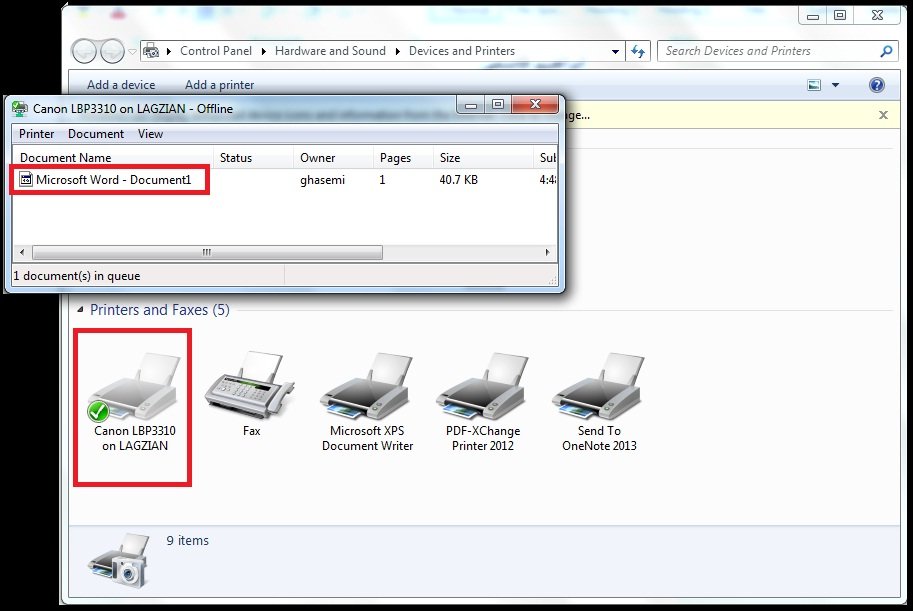This screenshot has height=612, width=913.
Task: Minimize the Canon LBP3310 queue window
Action: tap(471, 105)
